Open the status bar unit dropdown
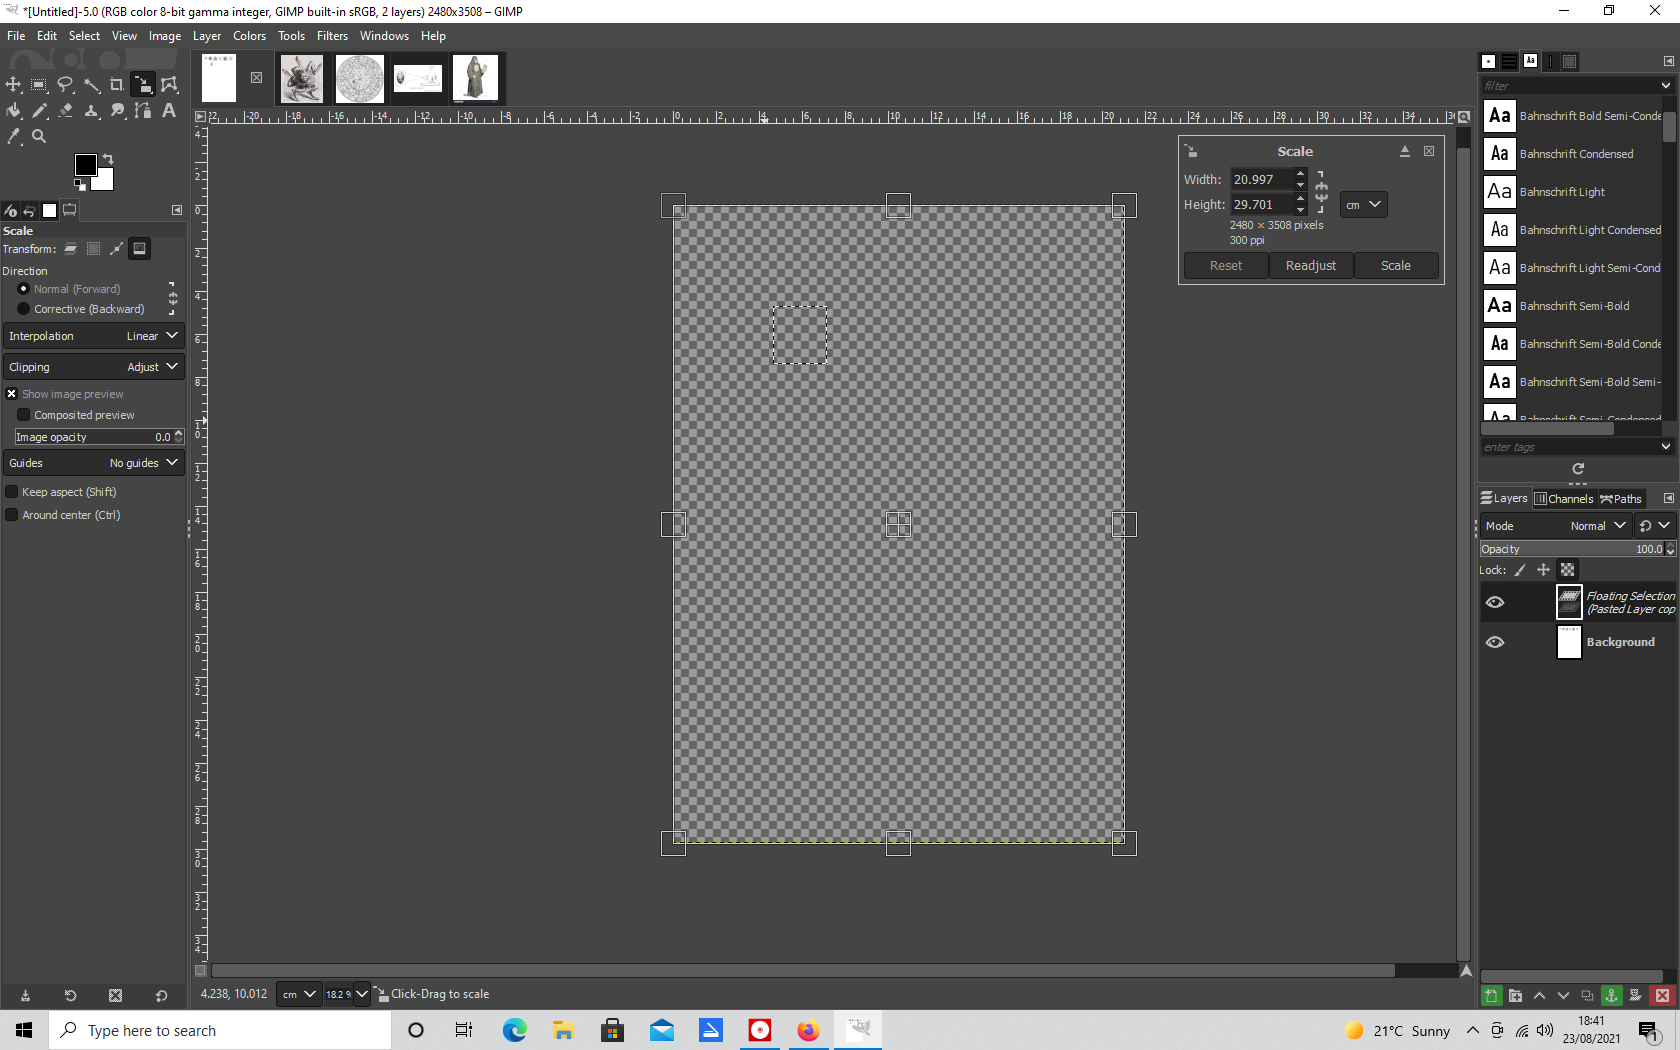 point(298,994)
